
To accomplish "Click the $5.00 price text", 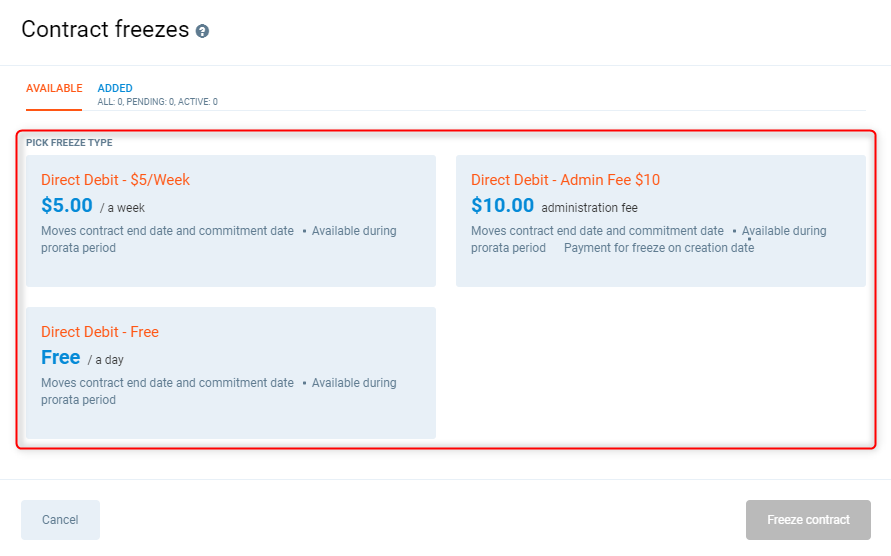I will pyautogui.click(x=67, y=206).
